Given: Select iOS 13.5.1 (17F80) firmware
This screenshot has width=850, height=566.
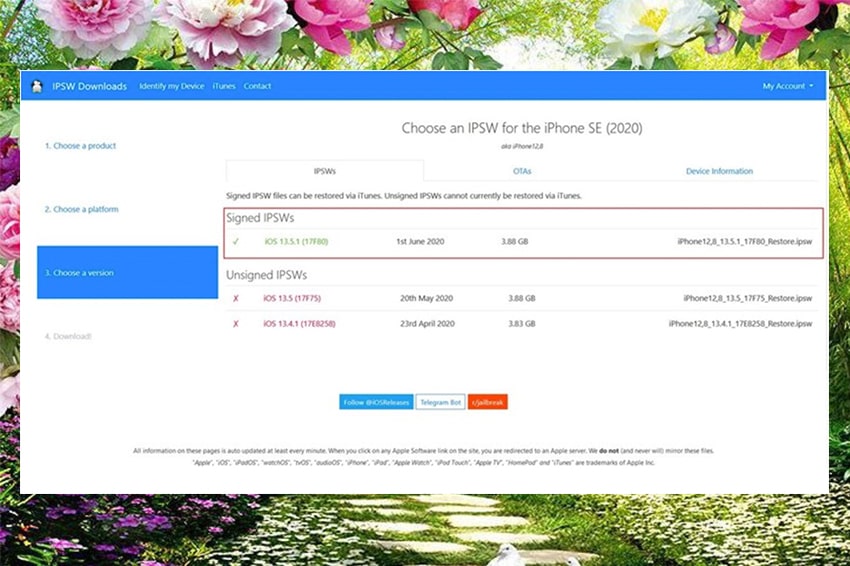Looking at the screenshot, I should [296, 242].
